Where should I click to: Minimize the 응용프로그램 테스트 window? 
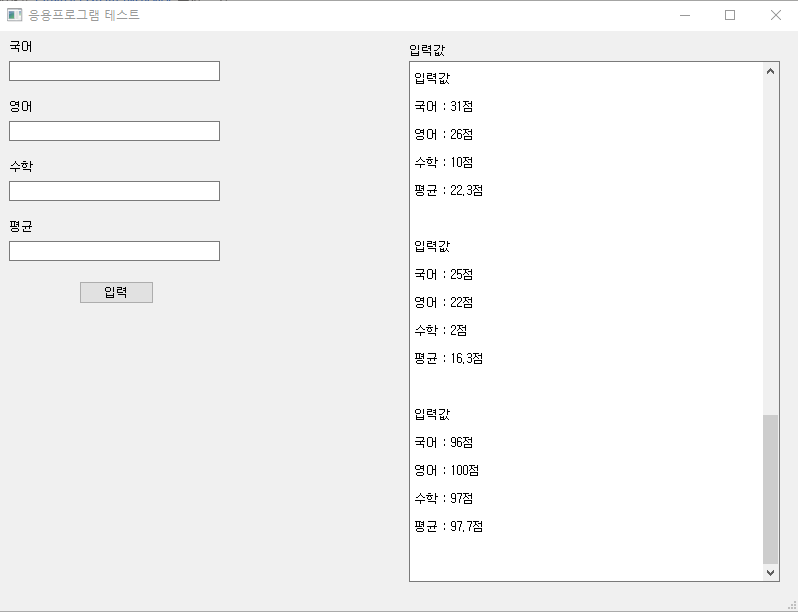click(x=685, y=15)
